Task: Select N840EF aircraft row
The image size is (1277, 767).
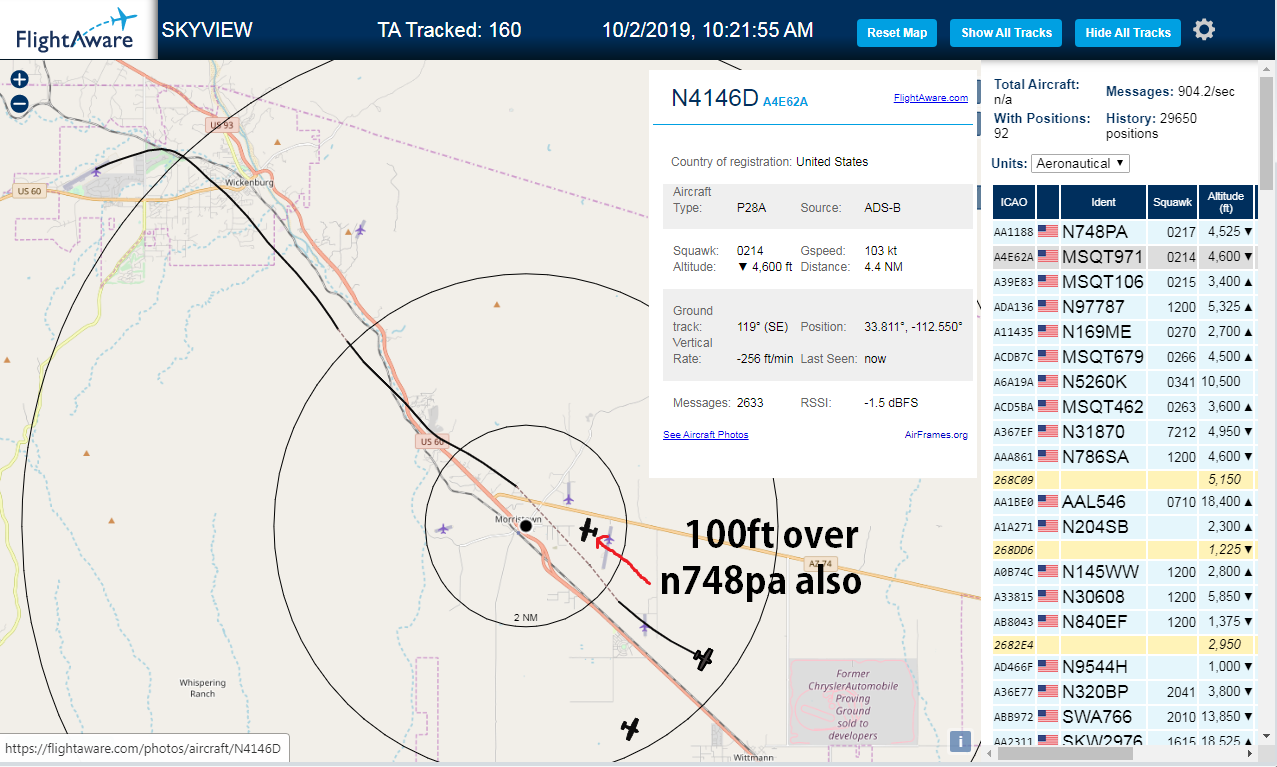Action: tap(1124, 622)
